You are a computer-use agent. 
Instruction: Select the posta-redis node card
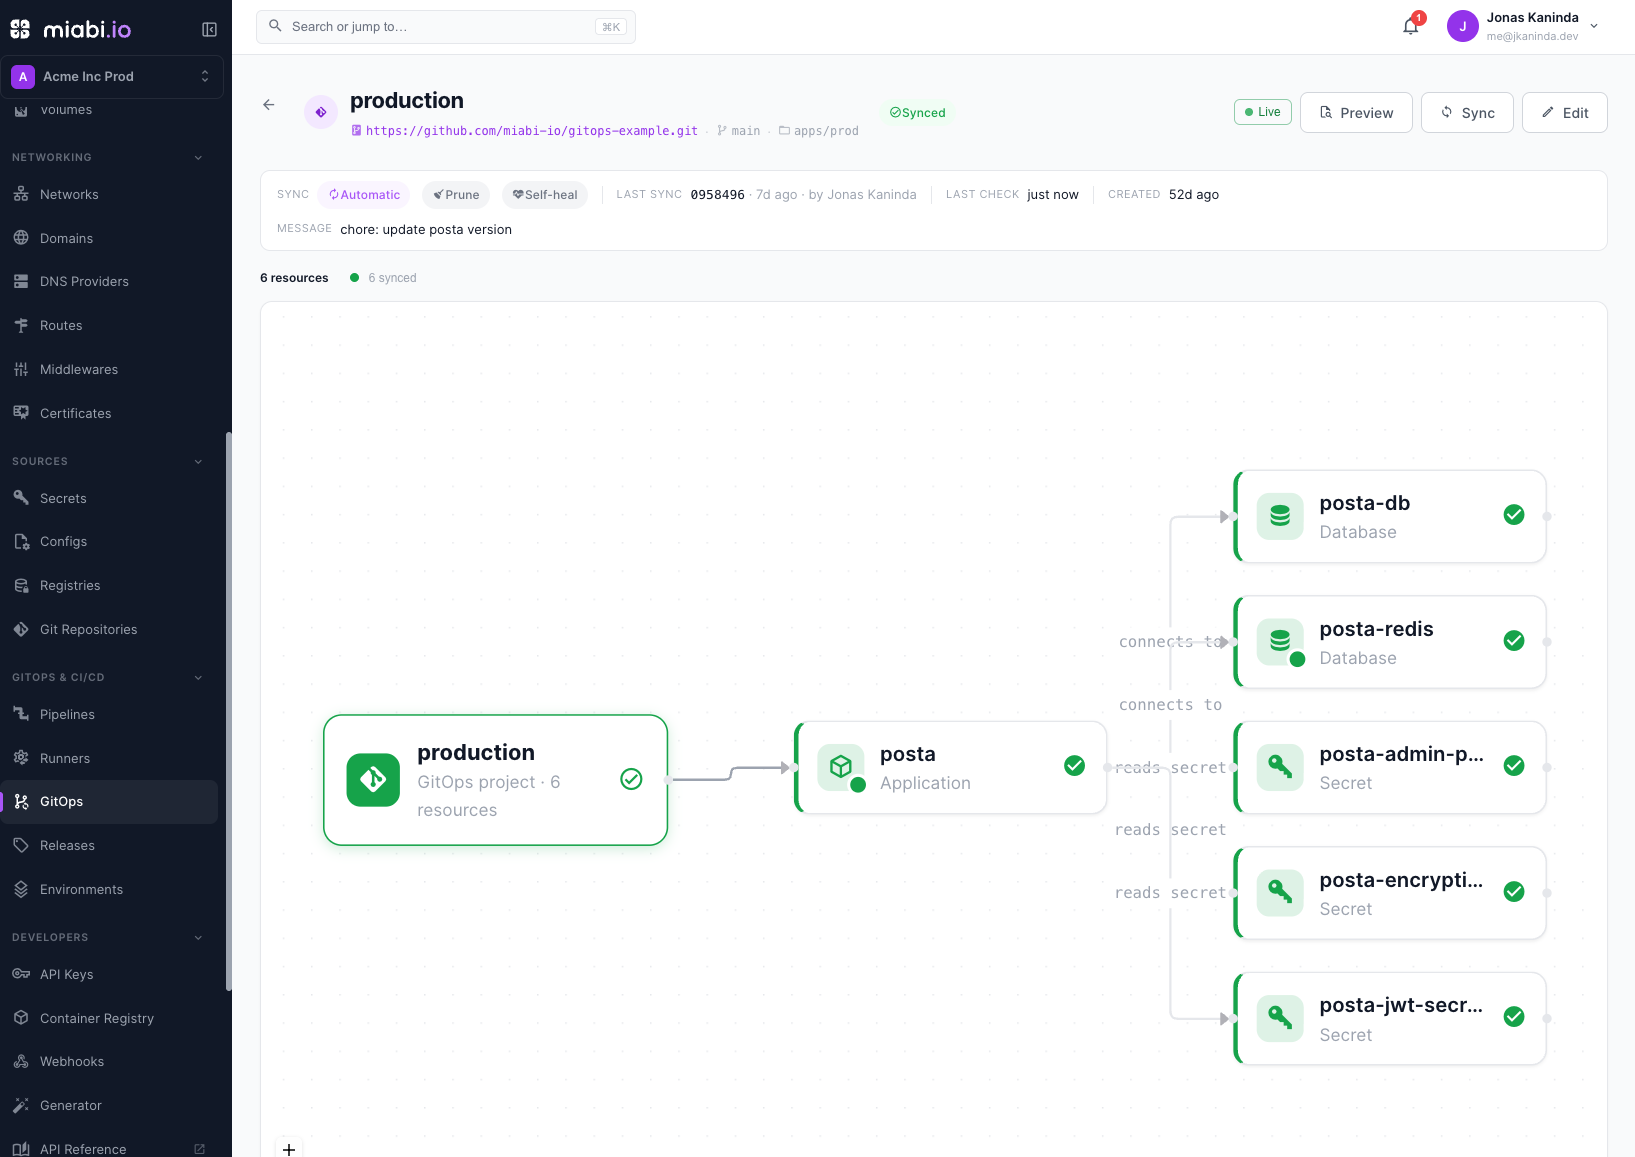point(1390,642)
